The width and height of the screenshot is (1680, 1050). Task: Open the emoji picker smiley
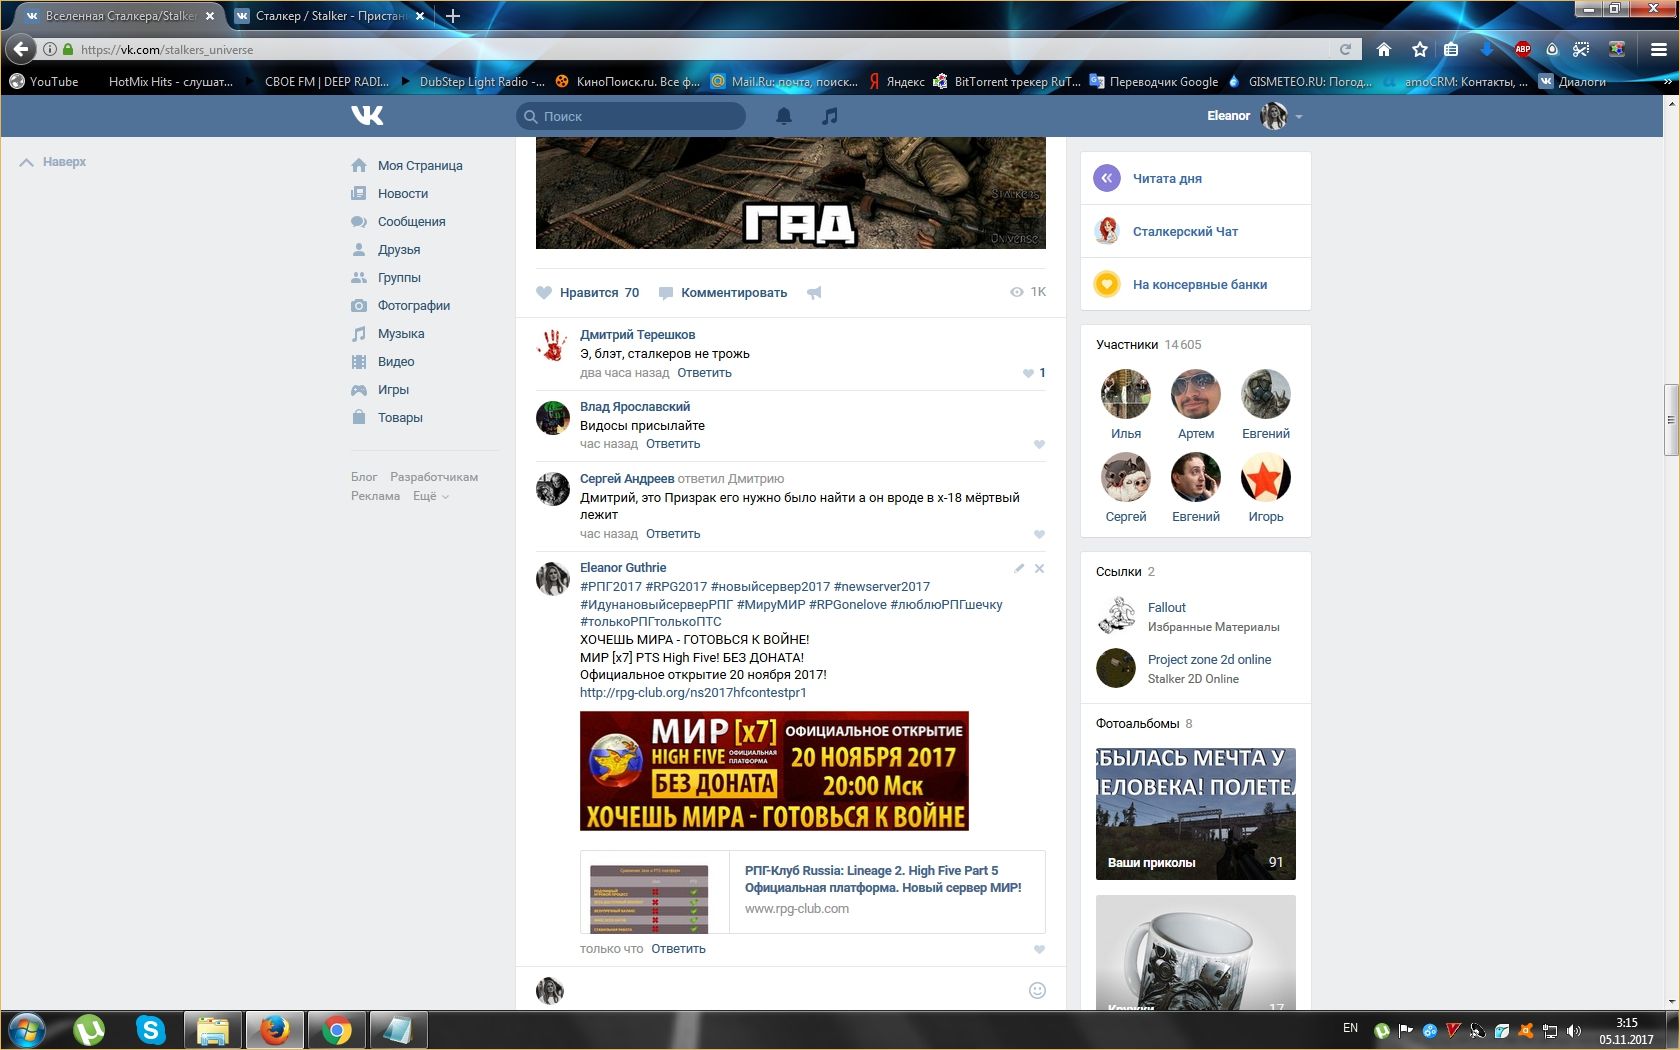pos(1037,990)
